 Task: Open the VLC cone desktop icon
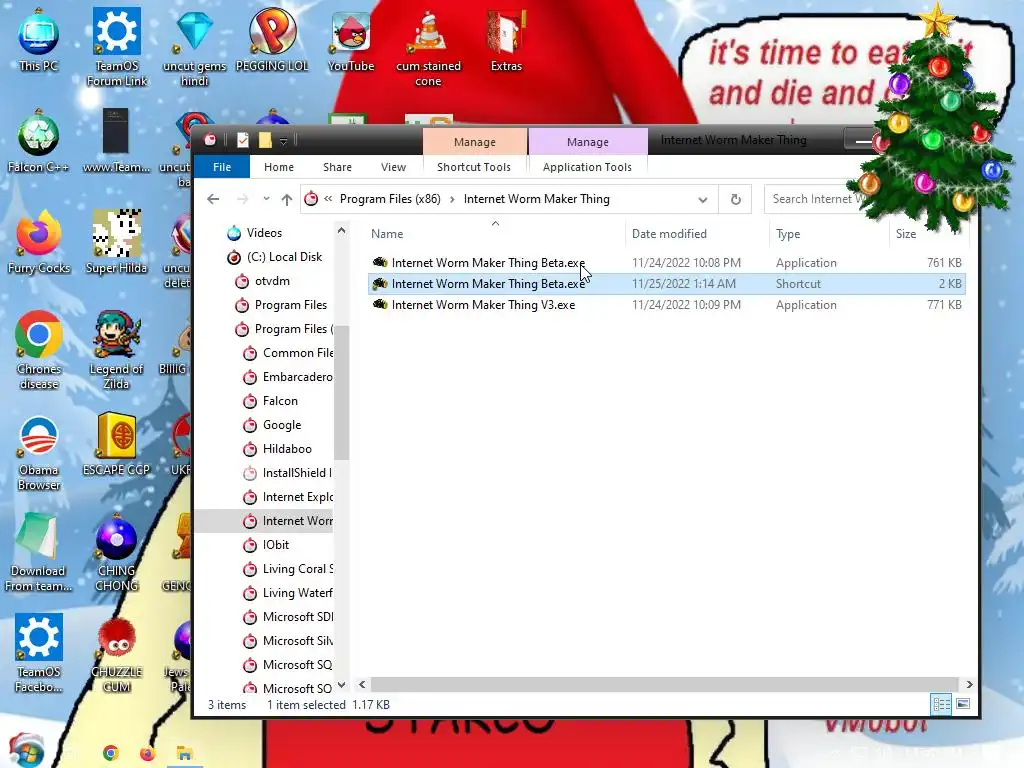pyautogui.click(x=428, y=47)
